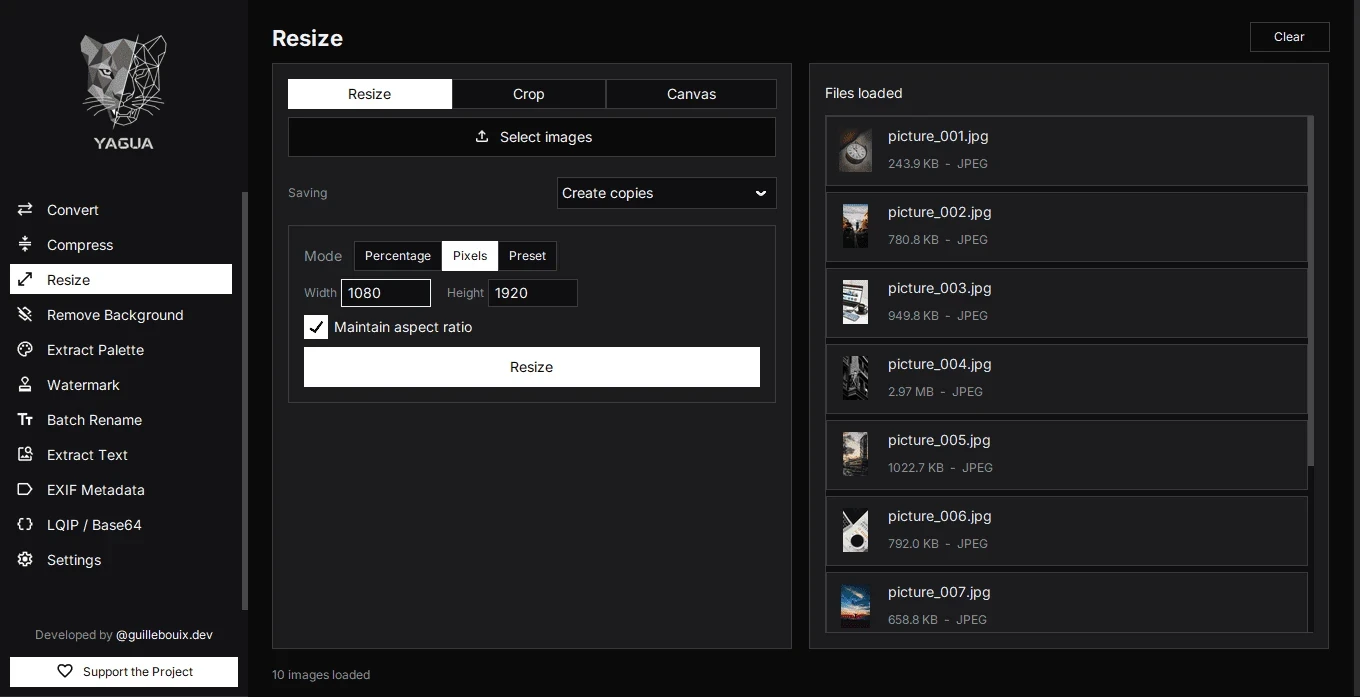Viewport: 1360px width, 697px height.
Task: Select Pixels mode
Action: (470, 256)
